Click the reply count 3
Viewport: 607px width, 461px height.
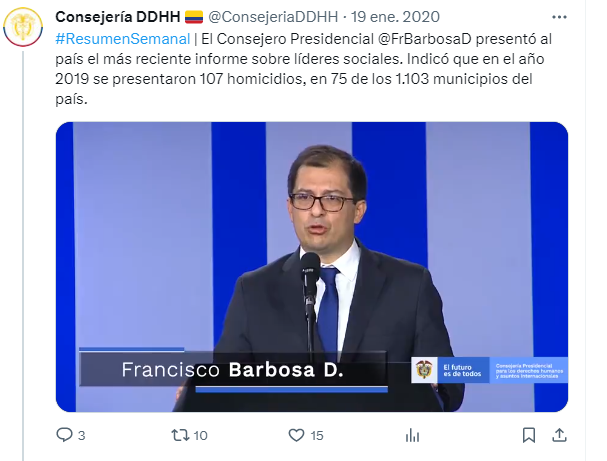click(81, 435)
